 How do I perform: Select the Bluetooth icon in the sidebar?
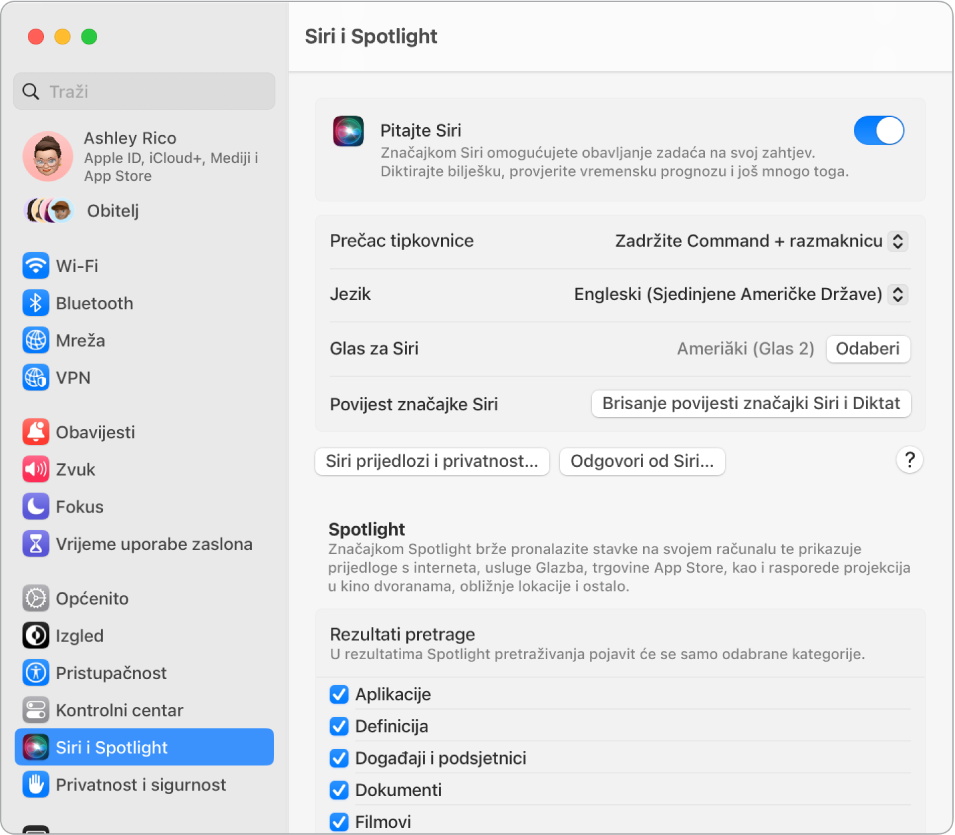click(x=35, y=303)
